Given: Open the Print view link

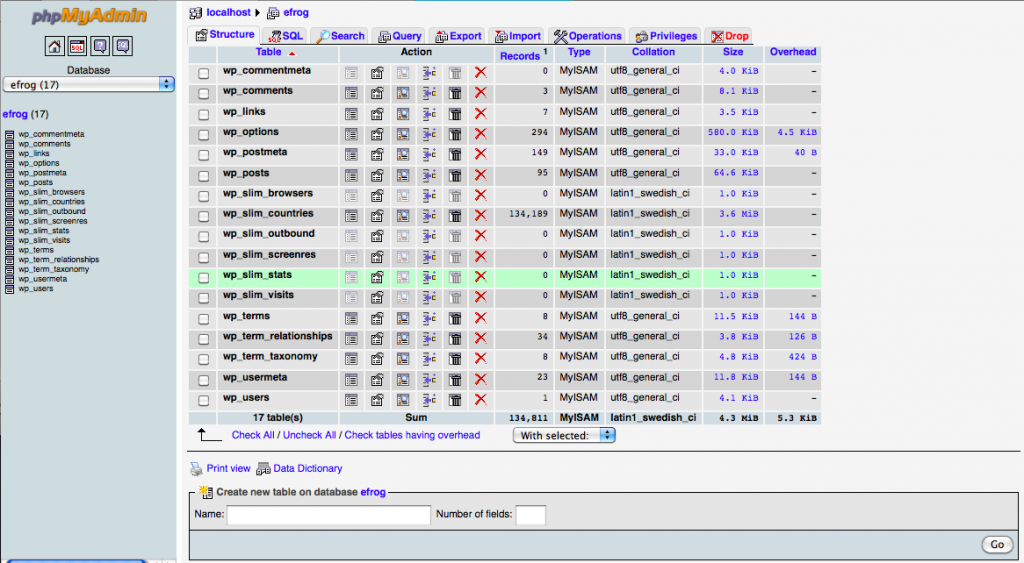Looking at the screenshot, I should point(228,468).
